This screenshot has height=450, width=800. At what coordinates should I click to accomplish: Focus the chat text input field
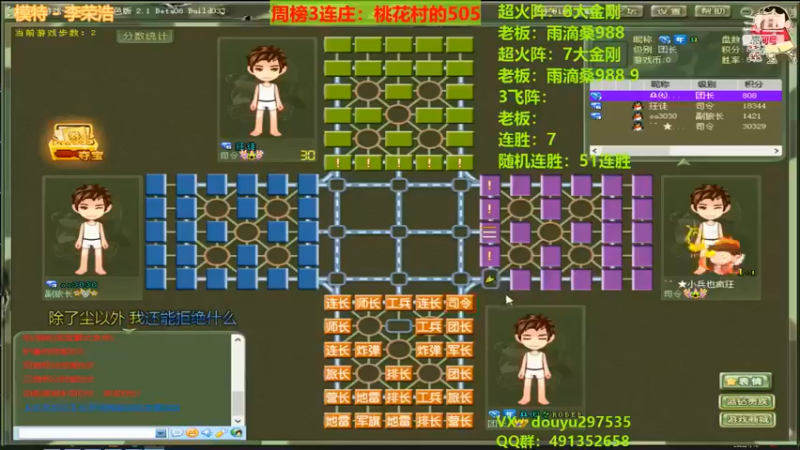[x=86, y=433]
